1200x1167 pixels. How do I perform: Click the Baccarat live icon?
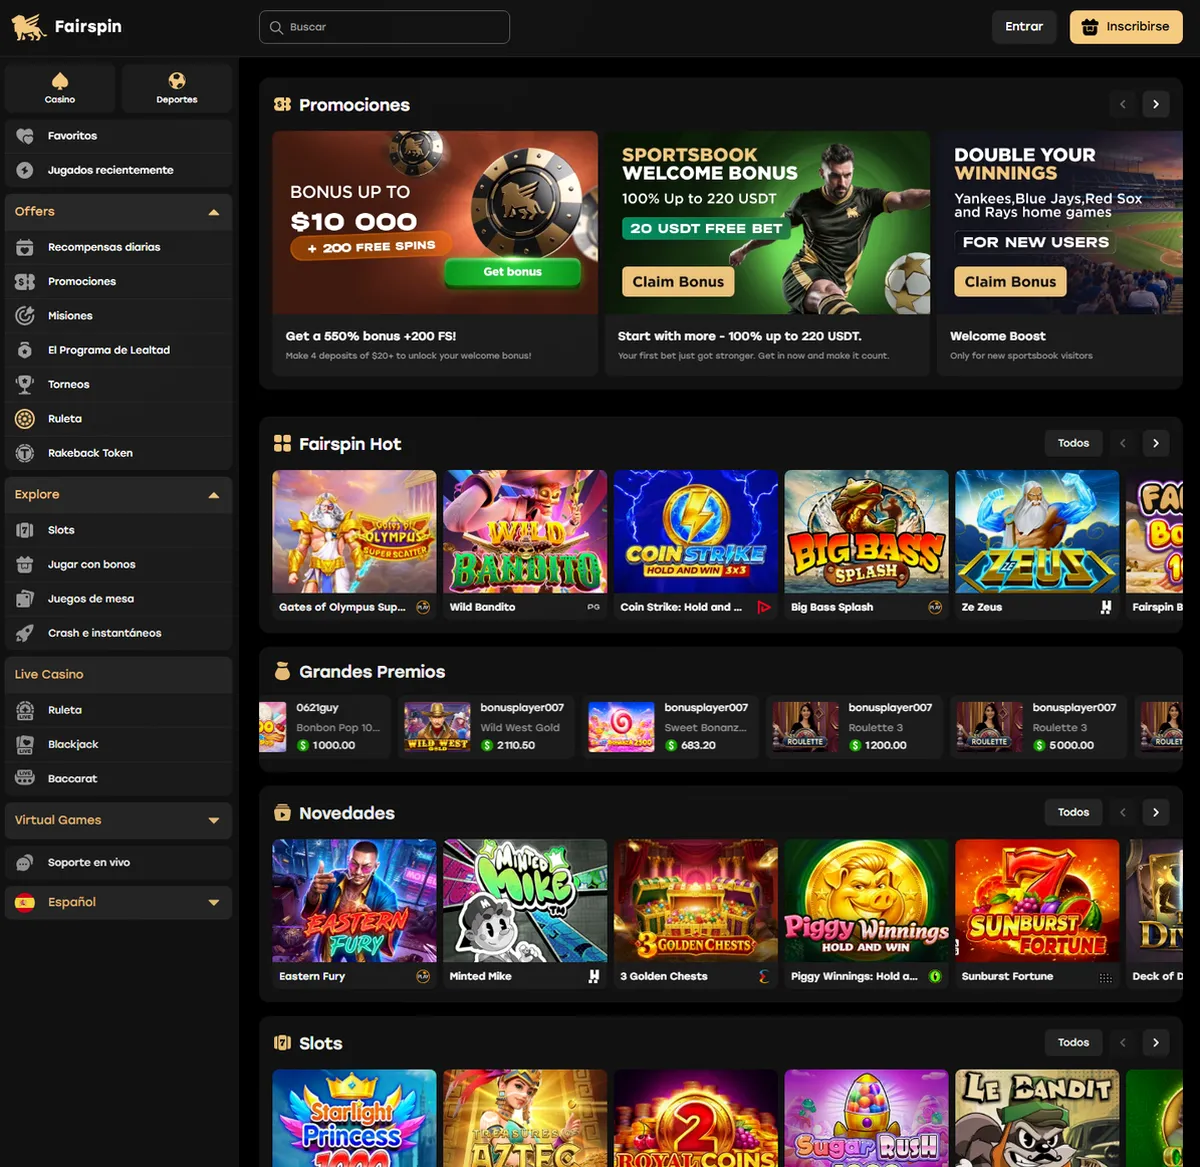(x=25, y=778)
